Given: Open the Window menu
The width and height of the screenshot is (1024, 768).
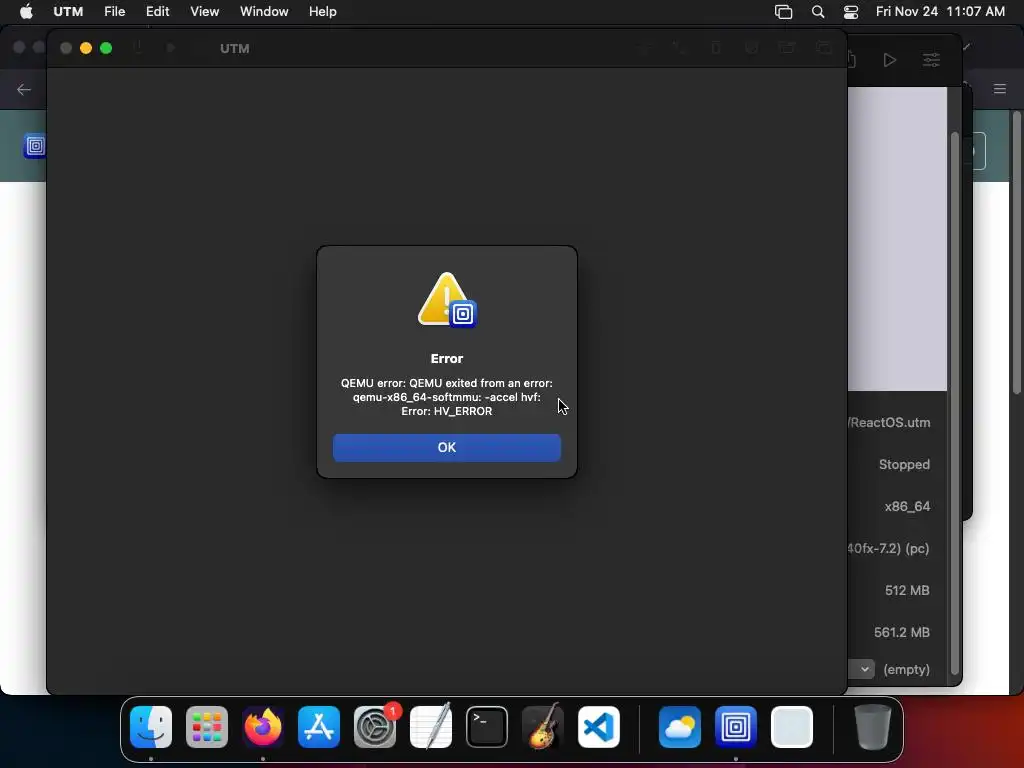Looking at the screenshot, I should coord(264,12).
